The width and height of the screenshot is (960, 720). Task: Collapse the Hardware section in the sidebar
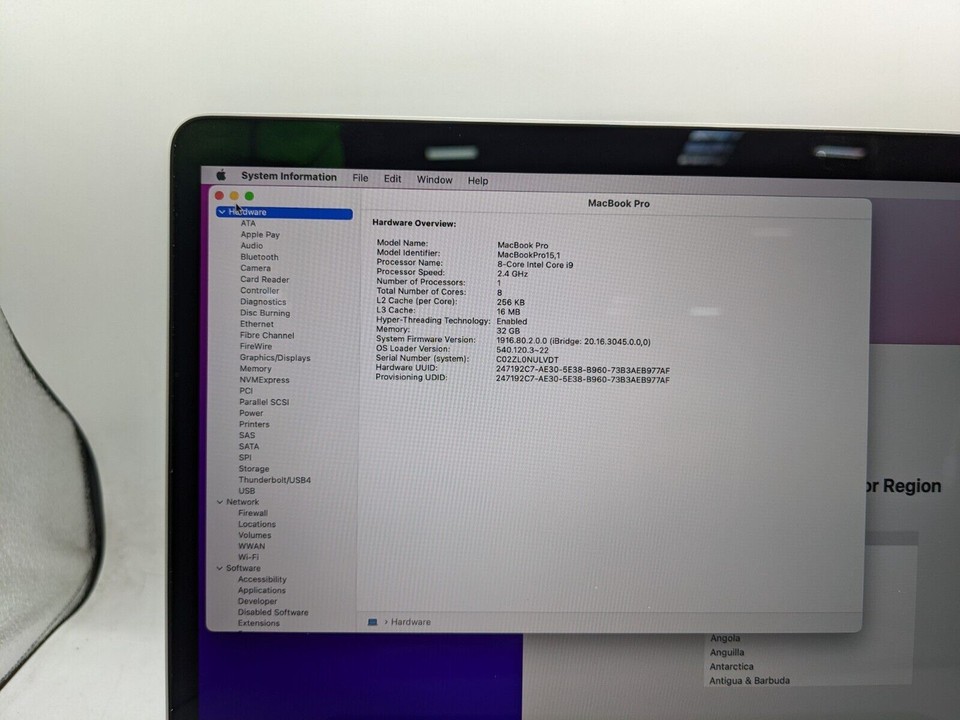pyautogui.click(x=221, y=212)
